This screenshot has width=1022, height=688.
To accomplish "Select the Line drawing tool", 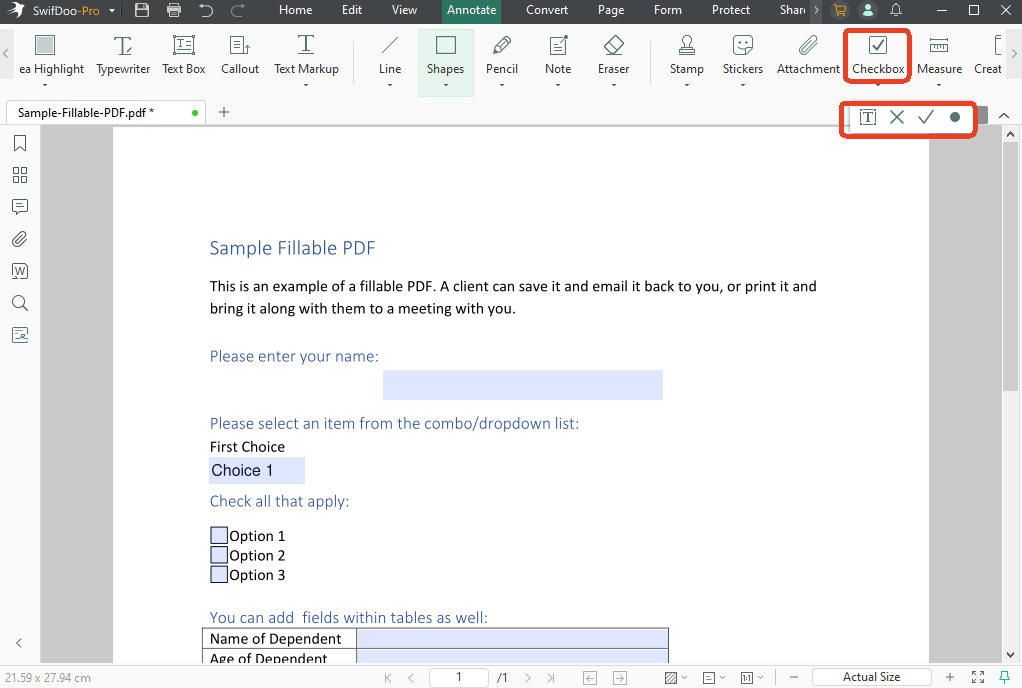I will 390,59.
